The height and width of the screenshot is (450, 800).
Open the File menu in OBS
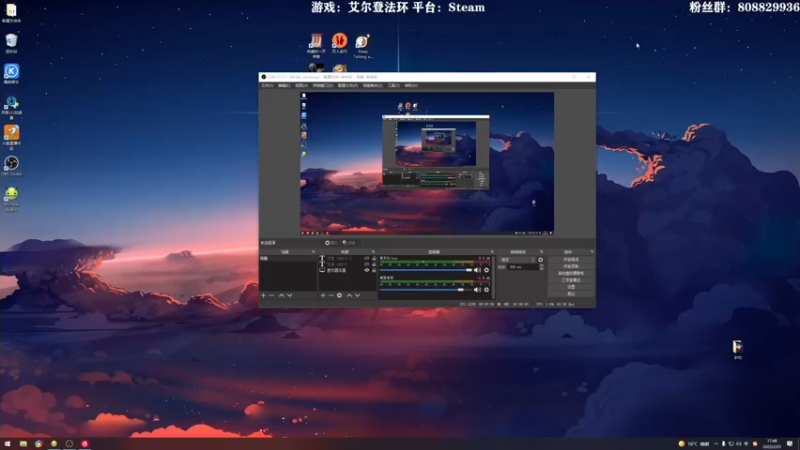click(x=267, y=86)
